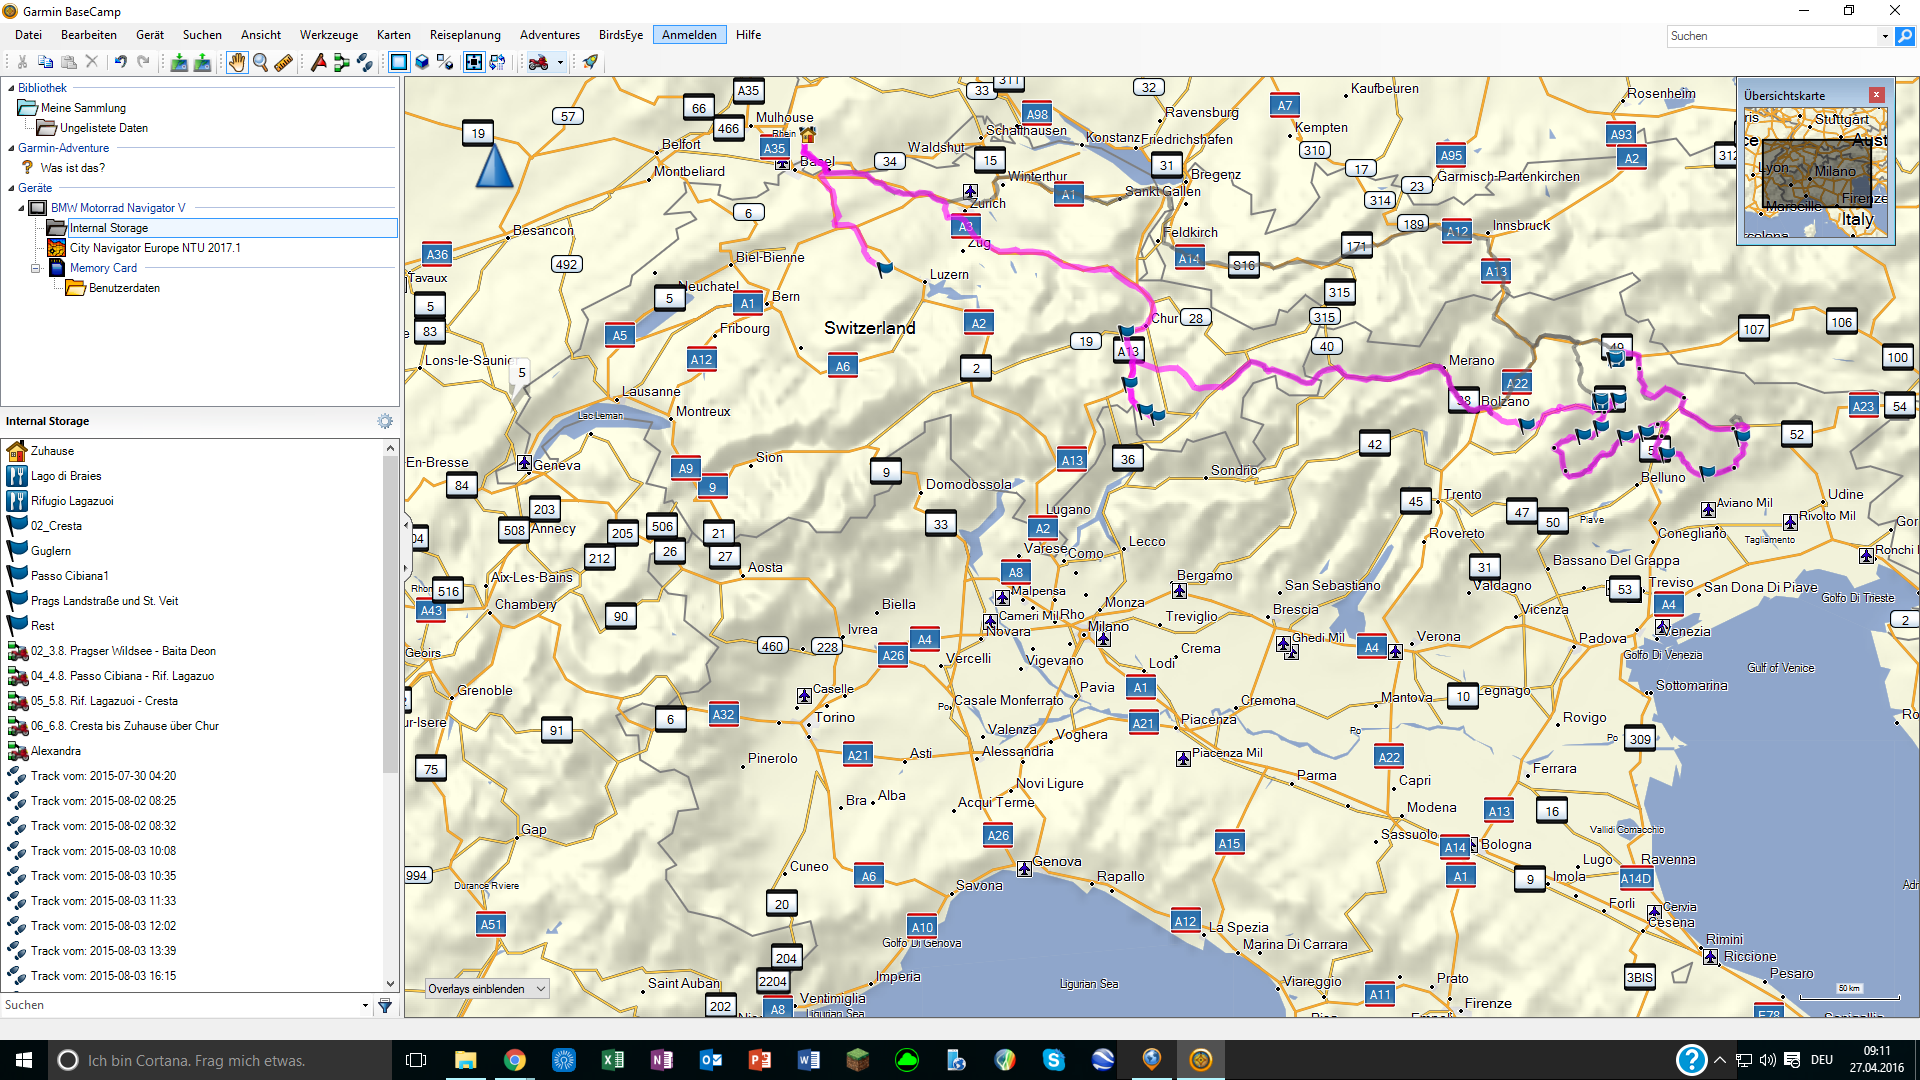Screen dimensions: 1920x1080
Task: Select the hand pan tool
Action: [236, 62]
